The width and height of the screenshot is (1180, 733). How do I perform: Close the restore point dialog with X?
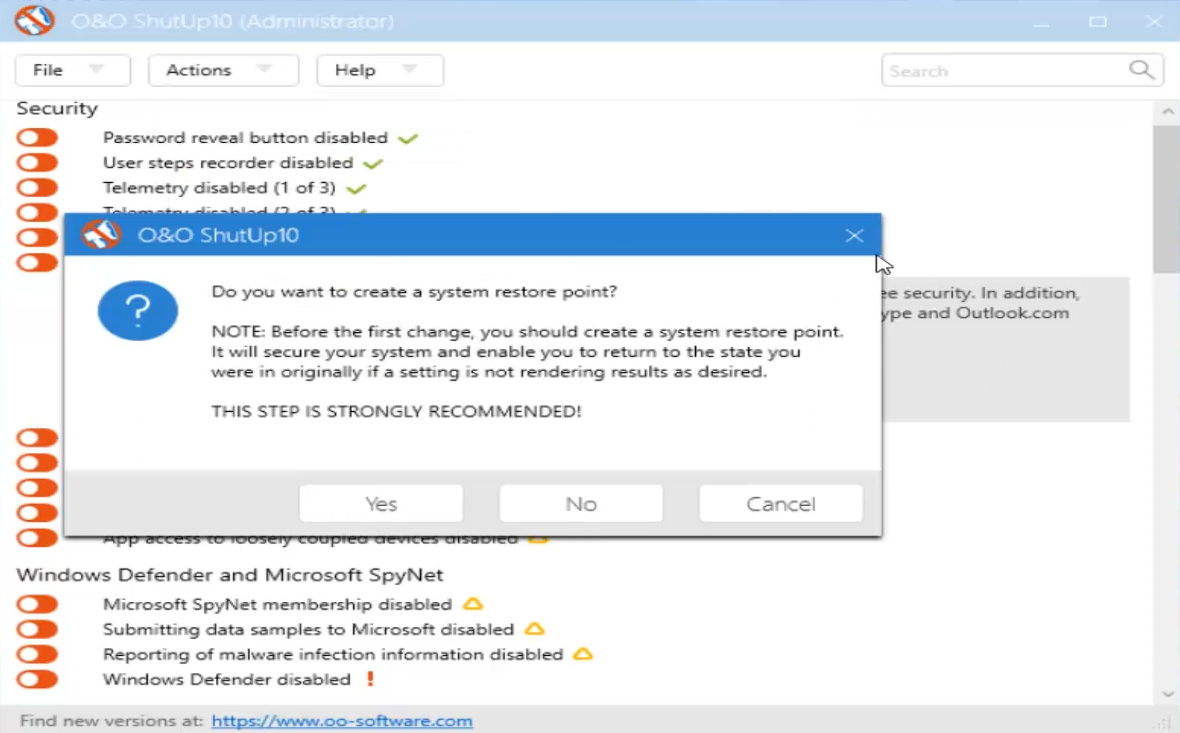pyautogui.click(x=854, y=236)
